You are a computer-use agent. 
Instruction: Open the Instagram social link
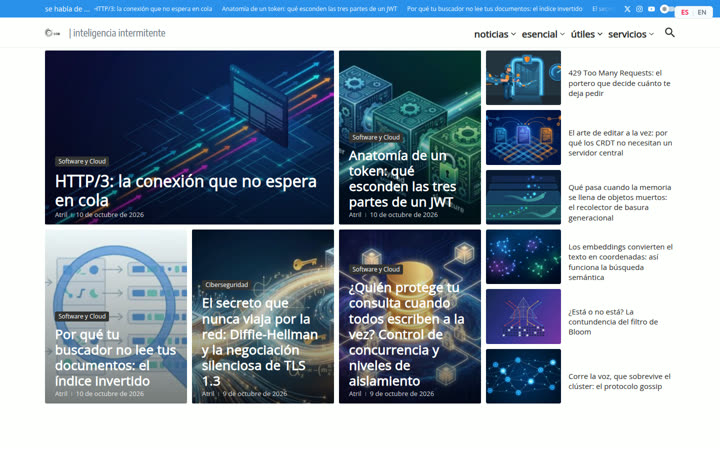tap(639, 9)
